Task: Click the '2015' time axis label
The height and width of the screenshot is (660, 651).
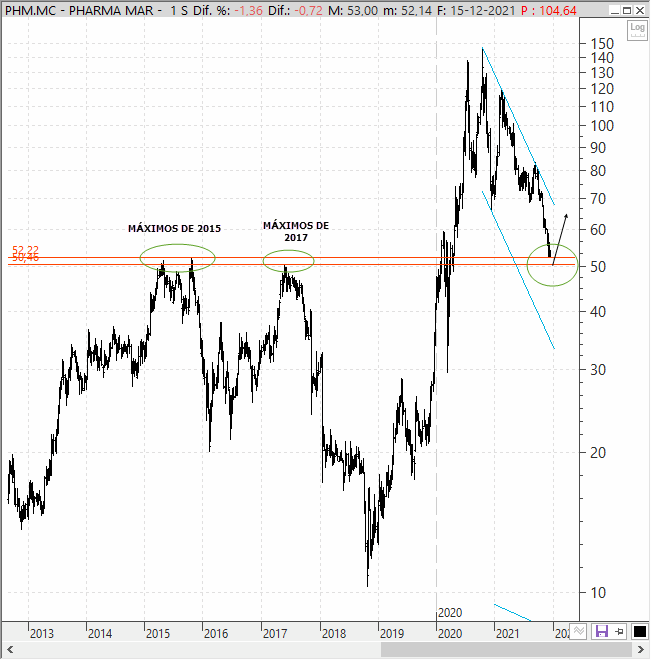Action: pyautogui.click(x=158, y=633)
